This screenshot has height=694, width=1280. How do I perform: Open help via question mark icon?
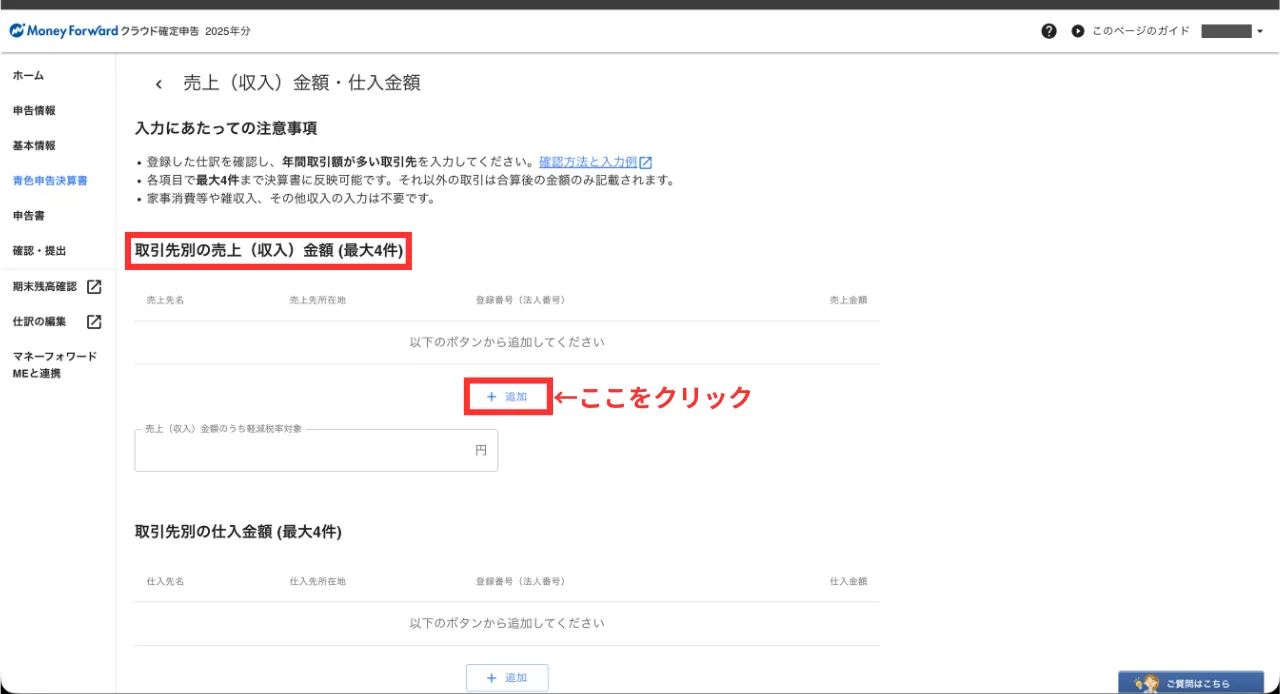[1048, 31]
